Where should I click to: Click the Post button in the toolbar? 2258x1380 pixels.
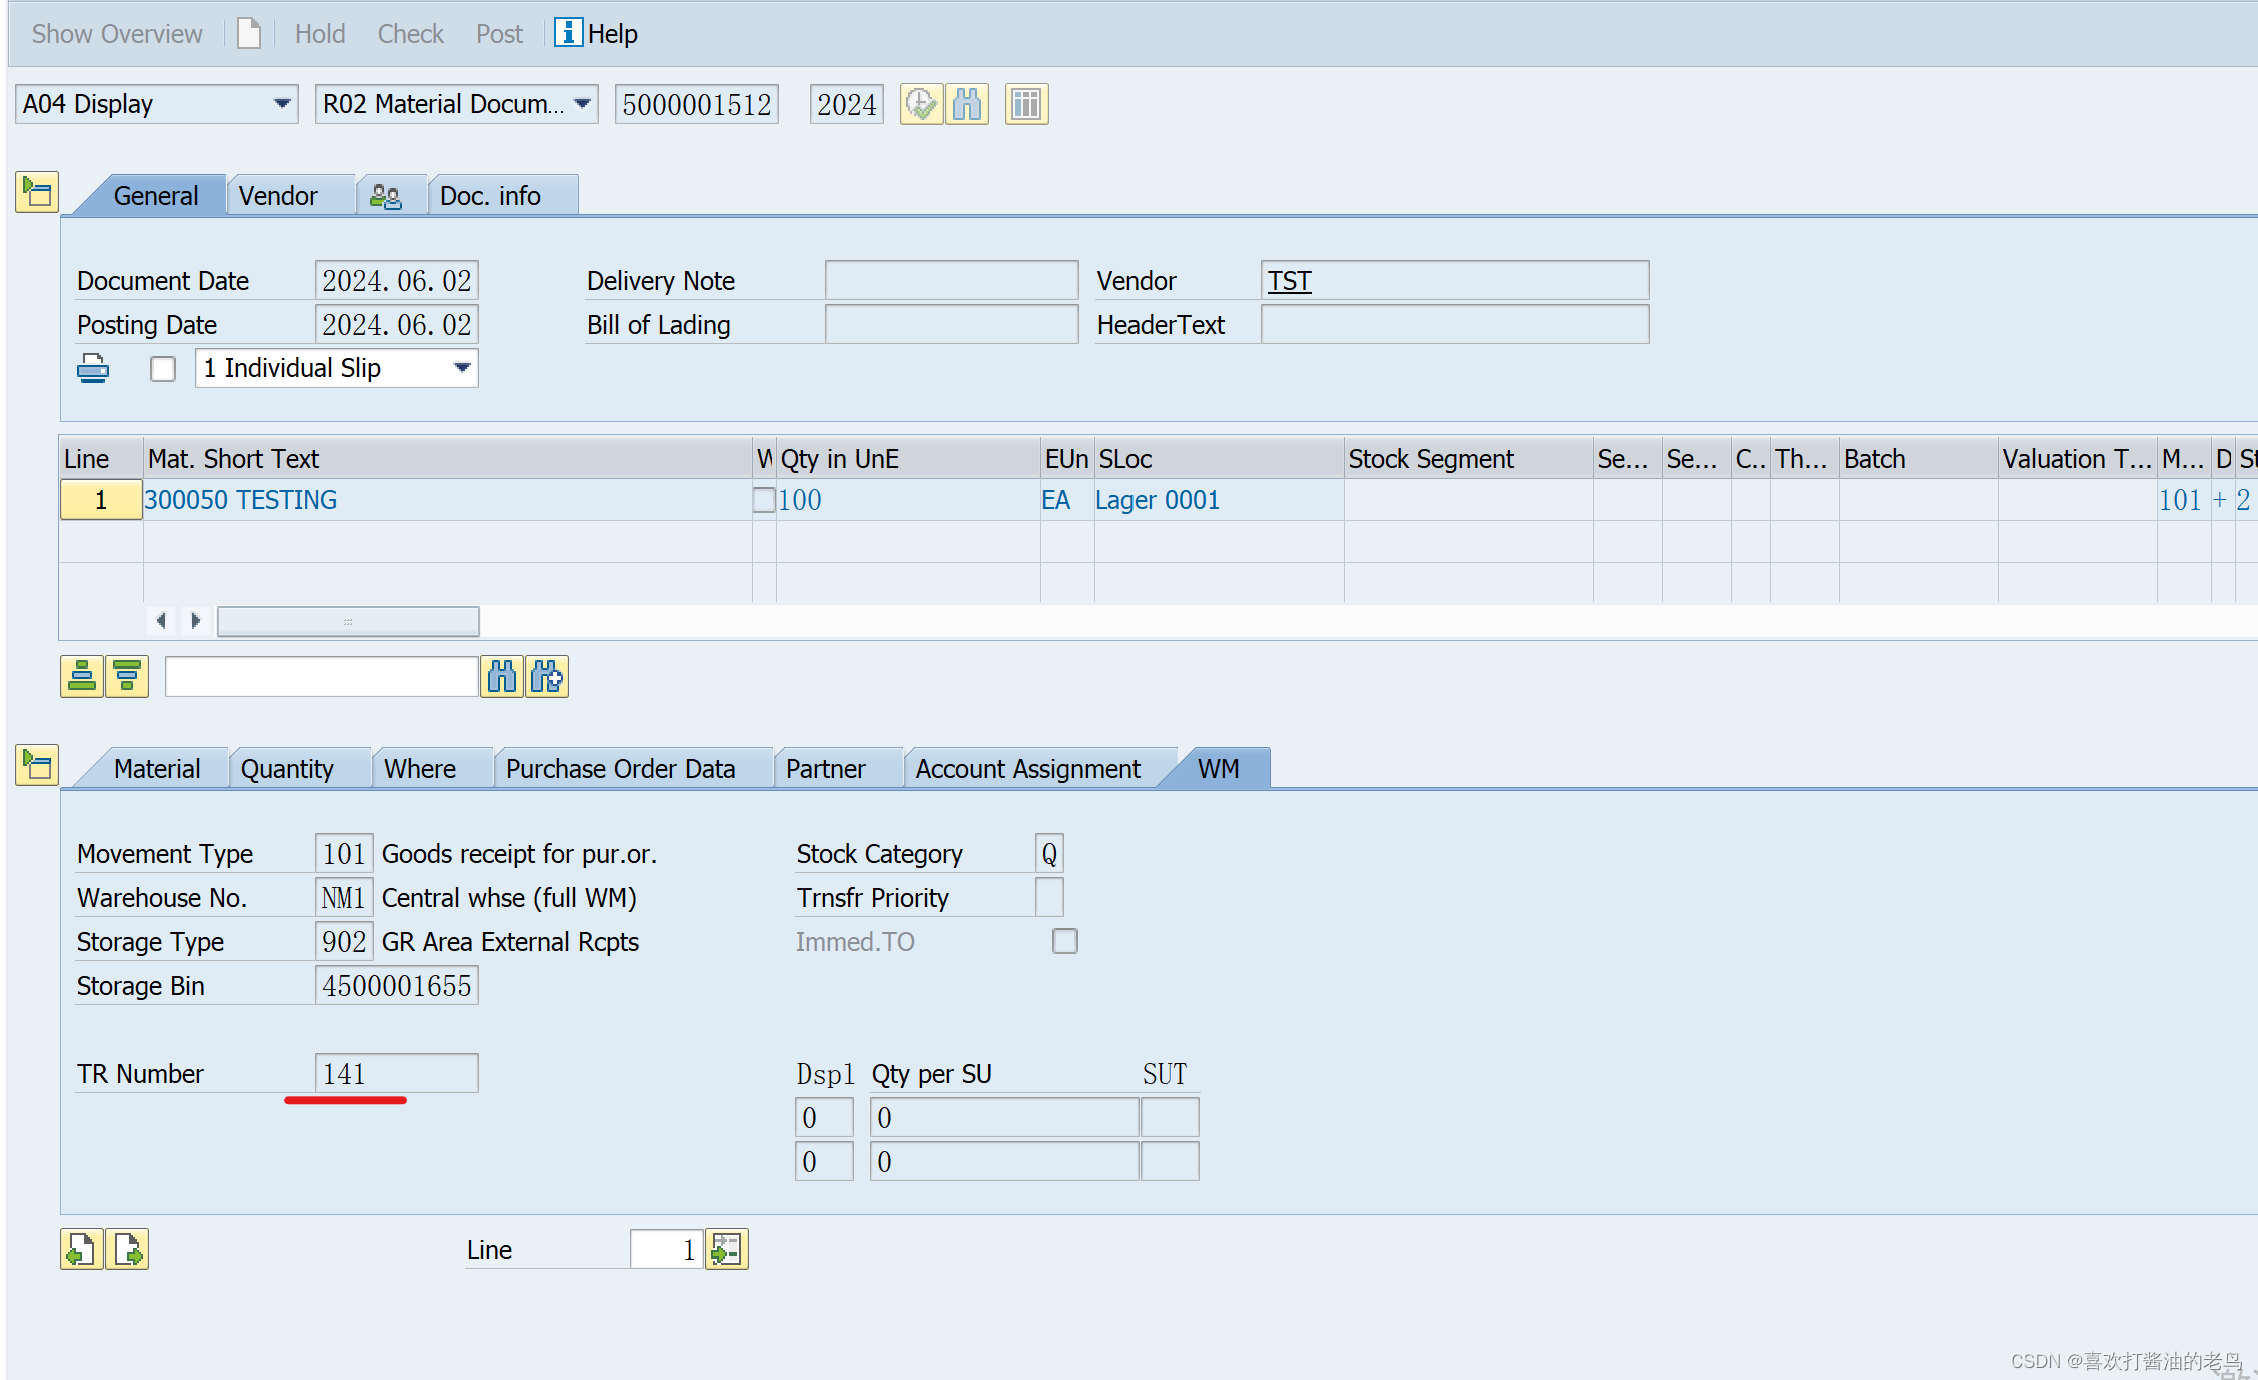point(498,33)
